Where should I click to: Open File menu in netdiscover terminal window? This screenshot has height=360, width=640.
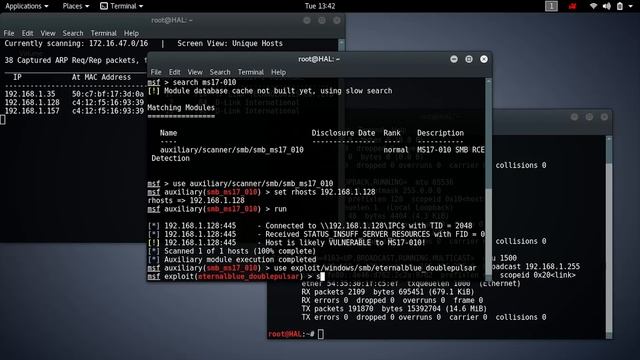pos(9,33)
